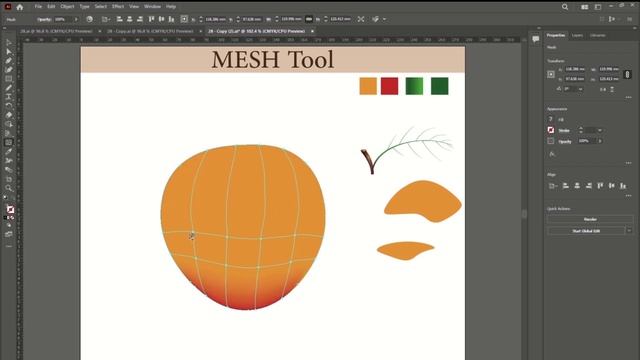The height and width of the screenshot is (360, 640).
Task: Expand more Appearance options ellipsis
Action: [629, 163]
